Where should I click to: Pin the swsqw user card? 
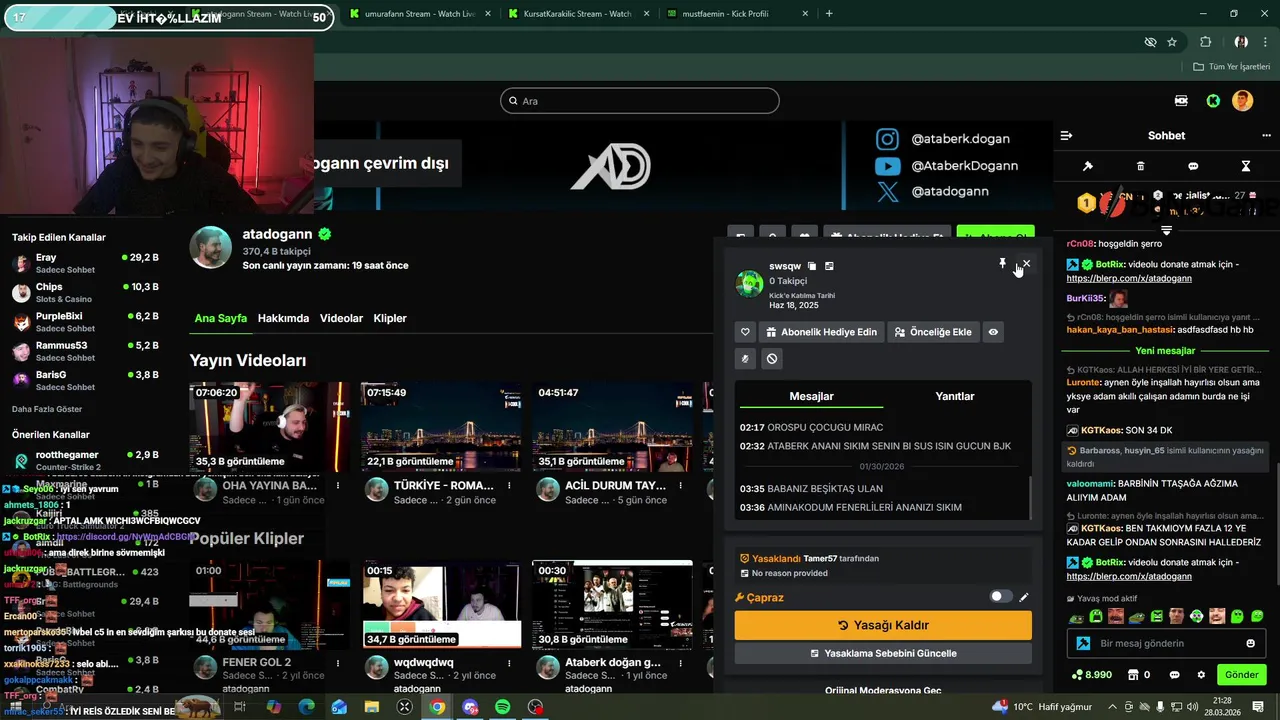[1002, 263]
